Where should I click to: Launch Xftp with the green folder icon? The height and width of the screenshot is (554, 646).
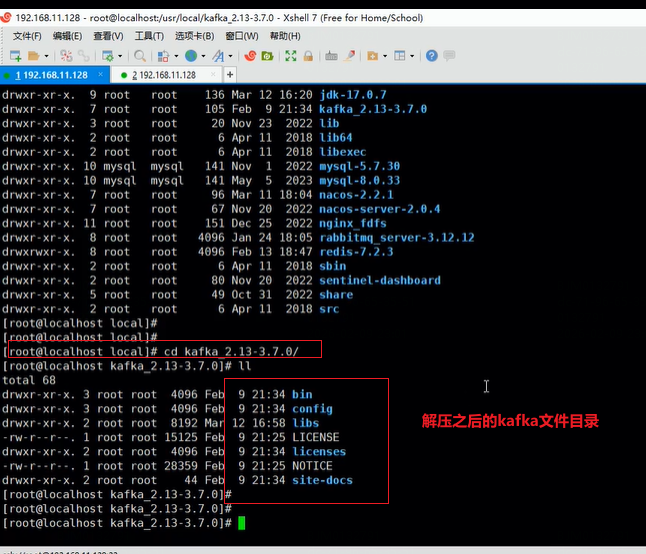coord(267,56)
